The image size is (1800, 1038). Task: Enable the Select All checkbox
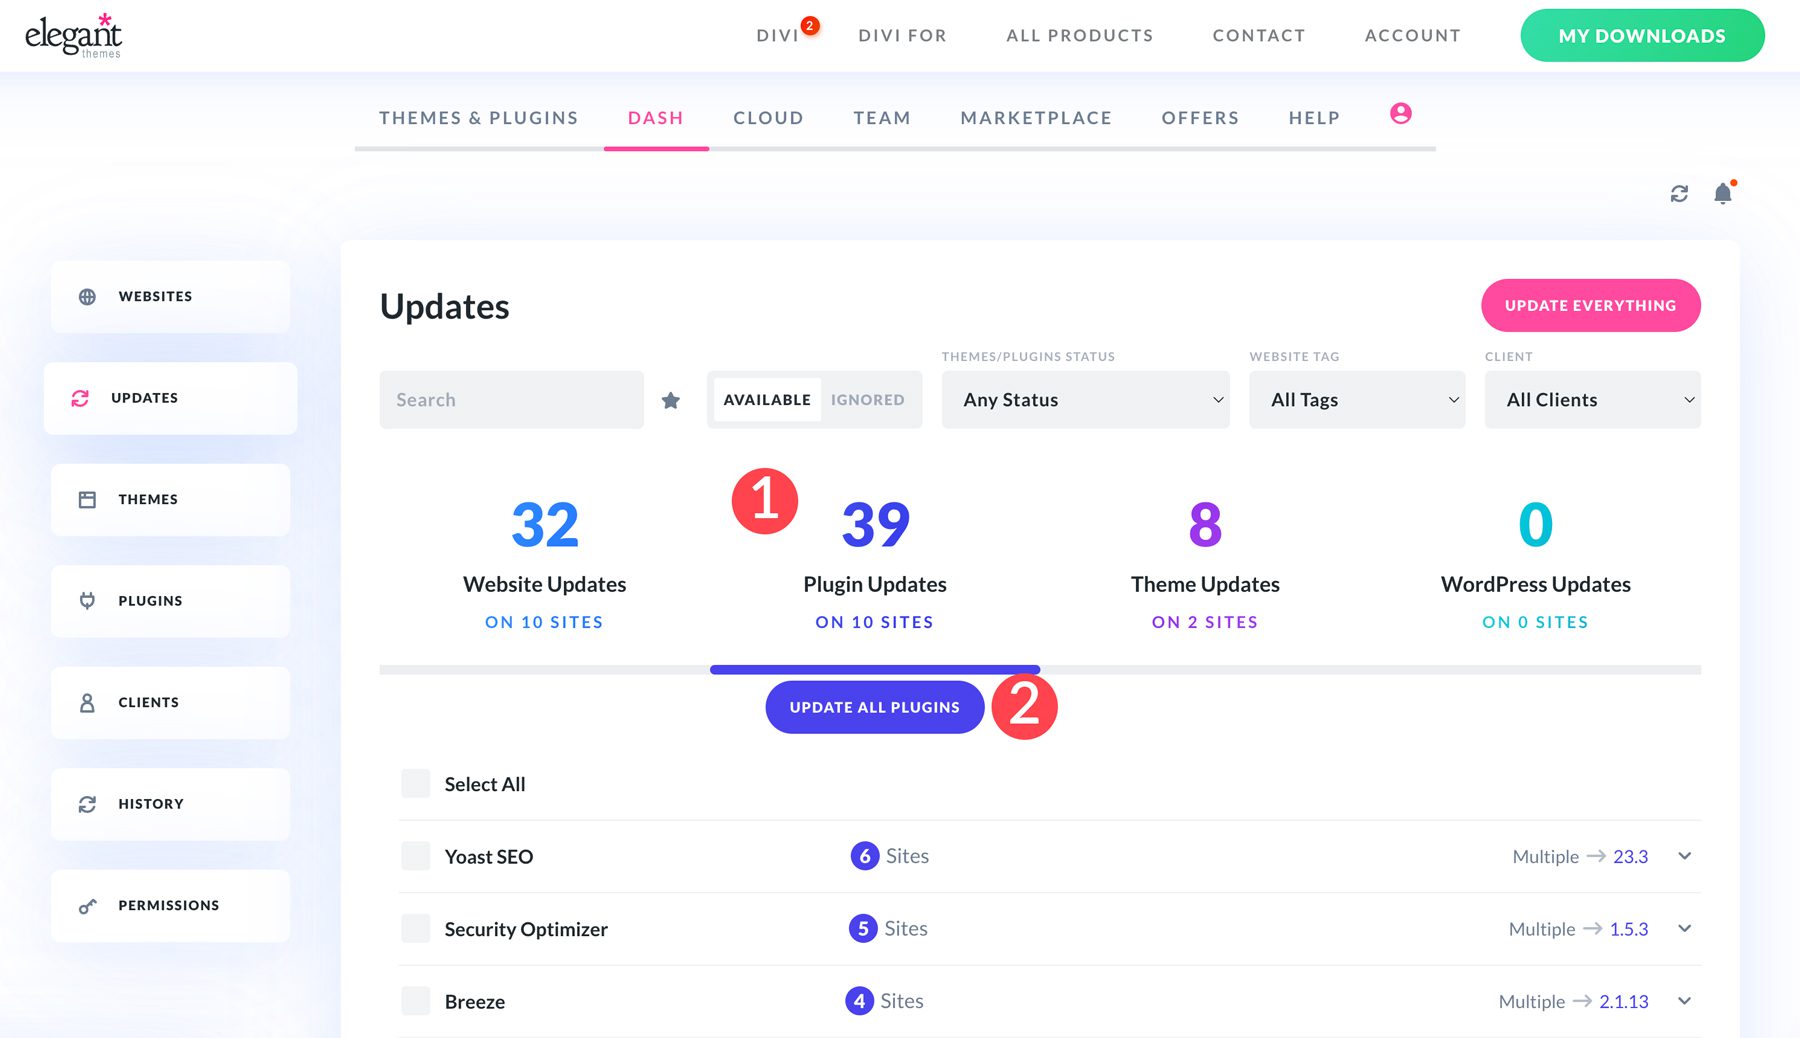coord(415,783)
